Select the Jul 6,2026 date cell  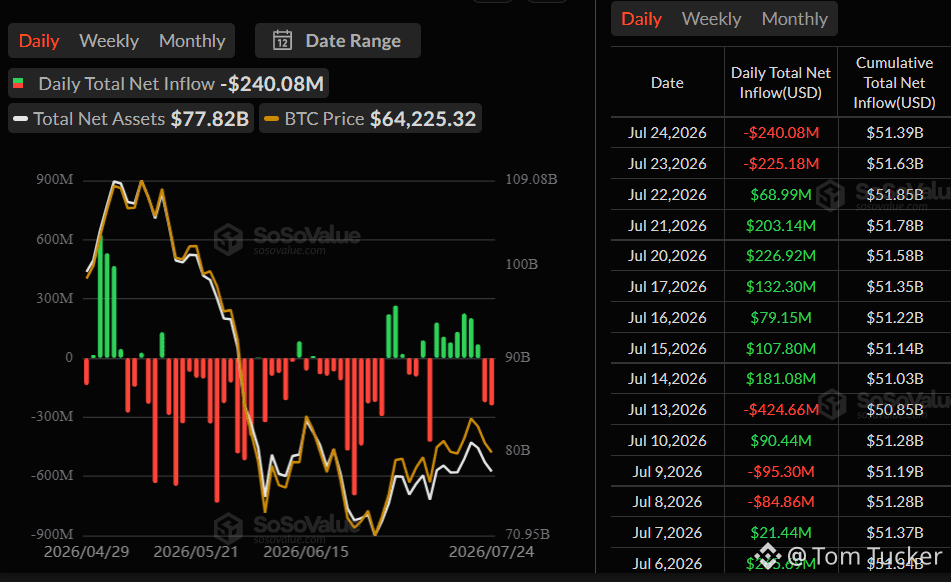click(667, 563)
